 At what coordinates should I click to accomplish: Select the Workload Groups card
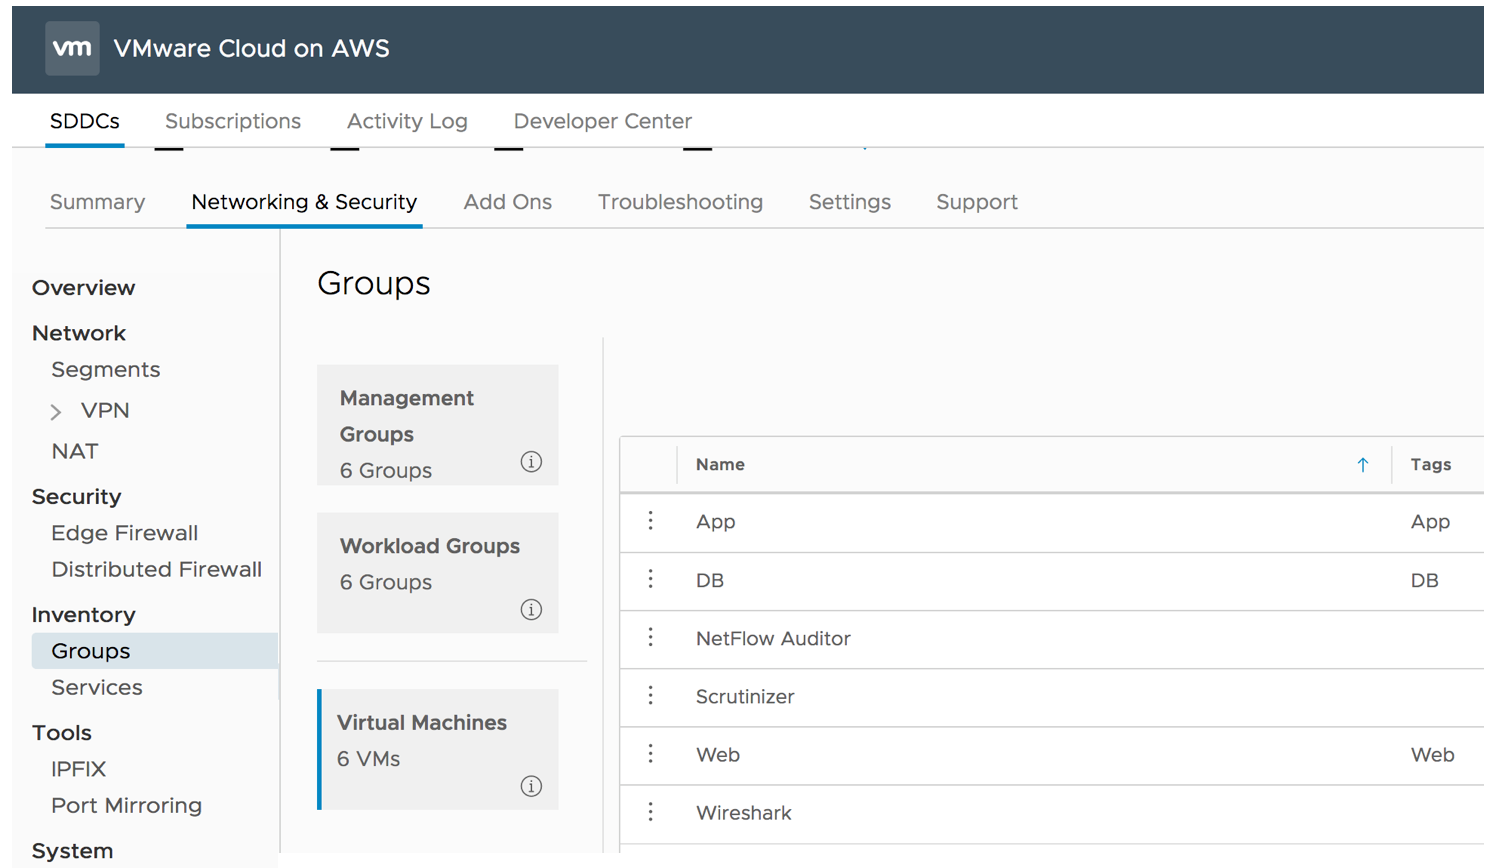tap(437, 573)
